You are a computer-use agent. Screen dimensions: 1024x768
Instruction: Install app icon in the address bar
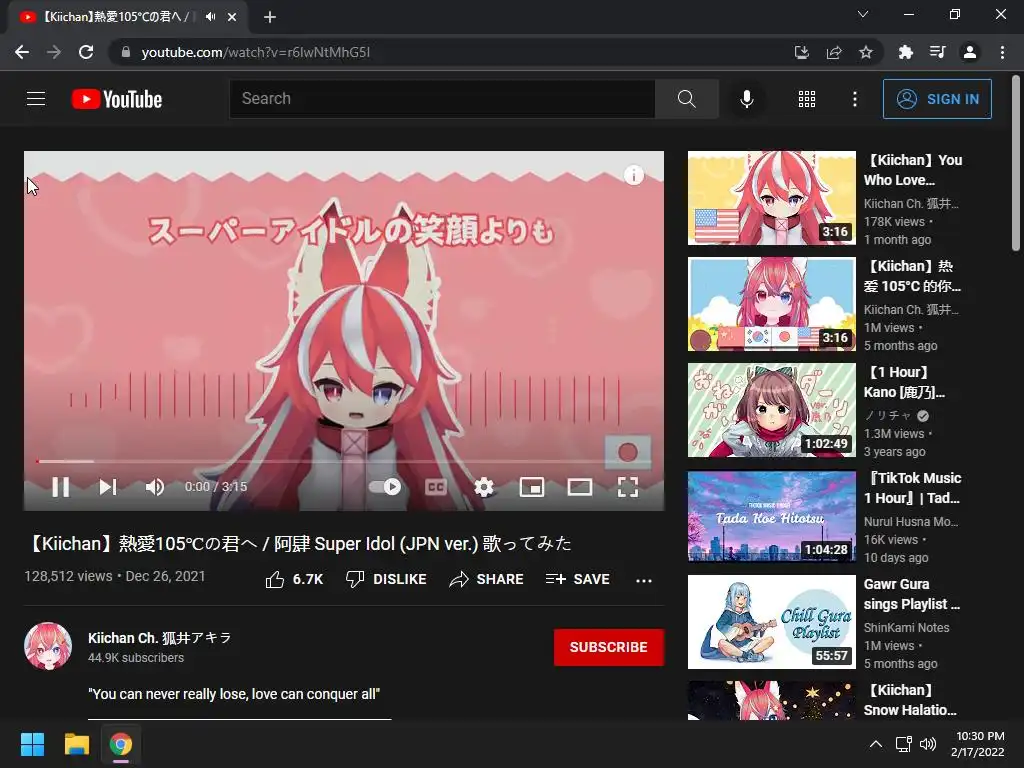point(802,52)
